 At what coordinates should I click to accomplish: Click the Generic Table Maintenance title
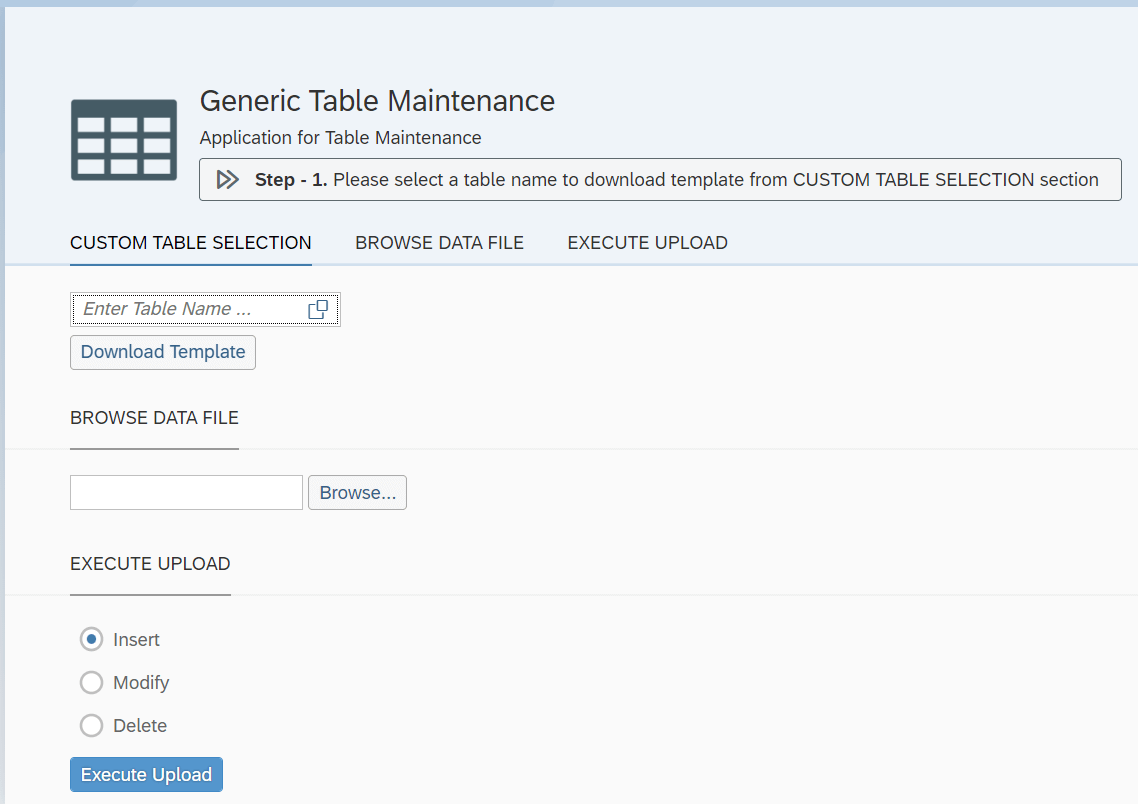click(x=377, y=101)
